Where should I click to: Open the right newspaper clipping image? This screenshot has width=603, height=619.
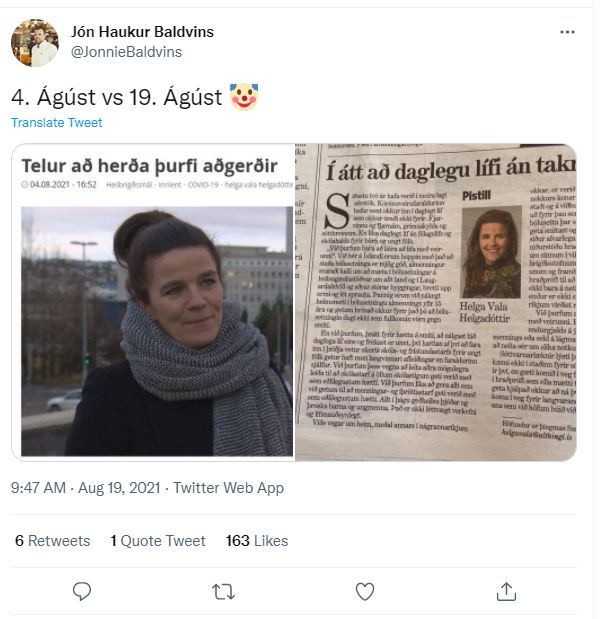click(436, 302)
